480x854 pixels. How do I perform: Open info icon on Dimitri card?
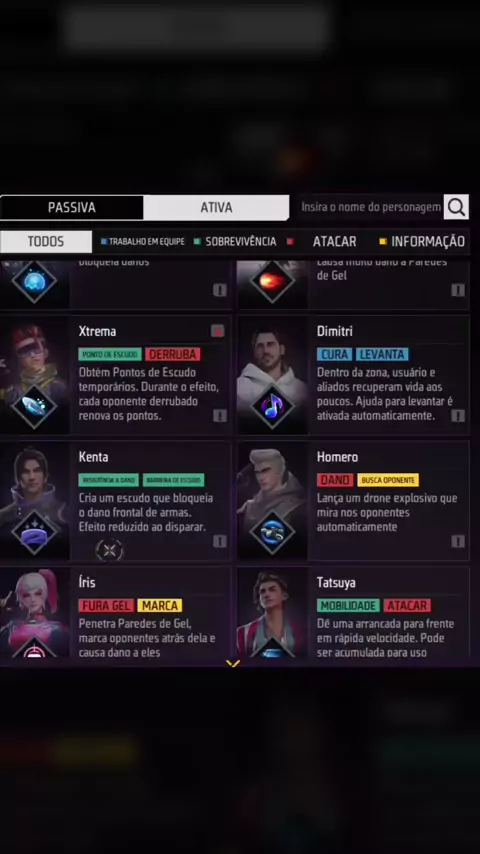(x=458, y=416)
